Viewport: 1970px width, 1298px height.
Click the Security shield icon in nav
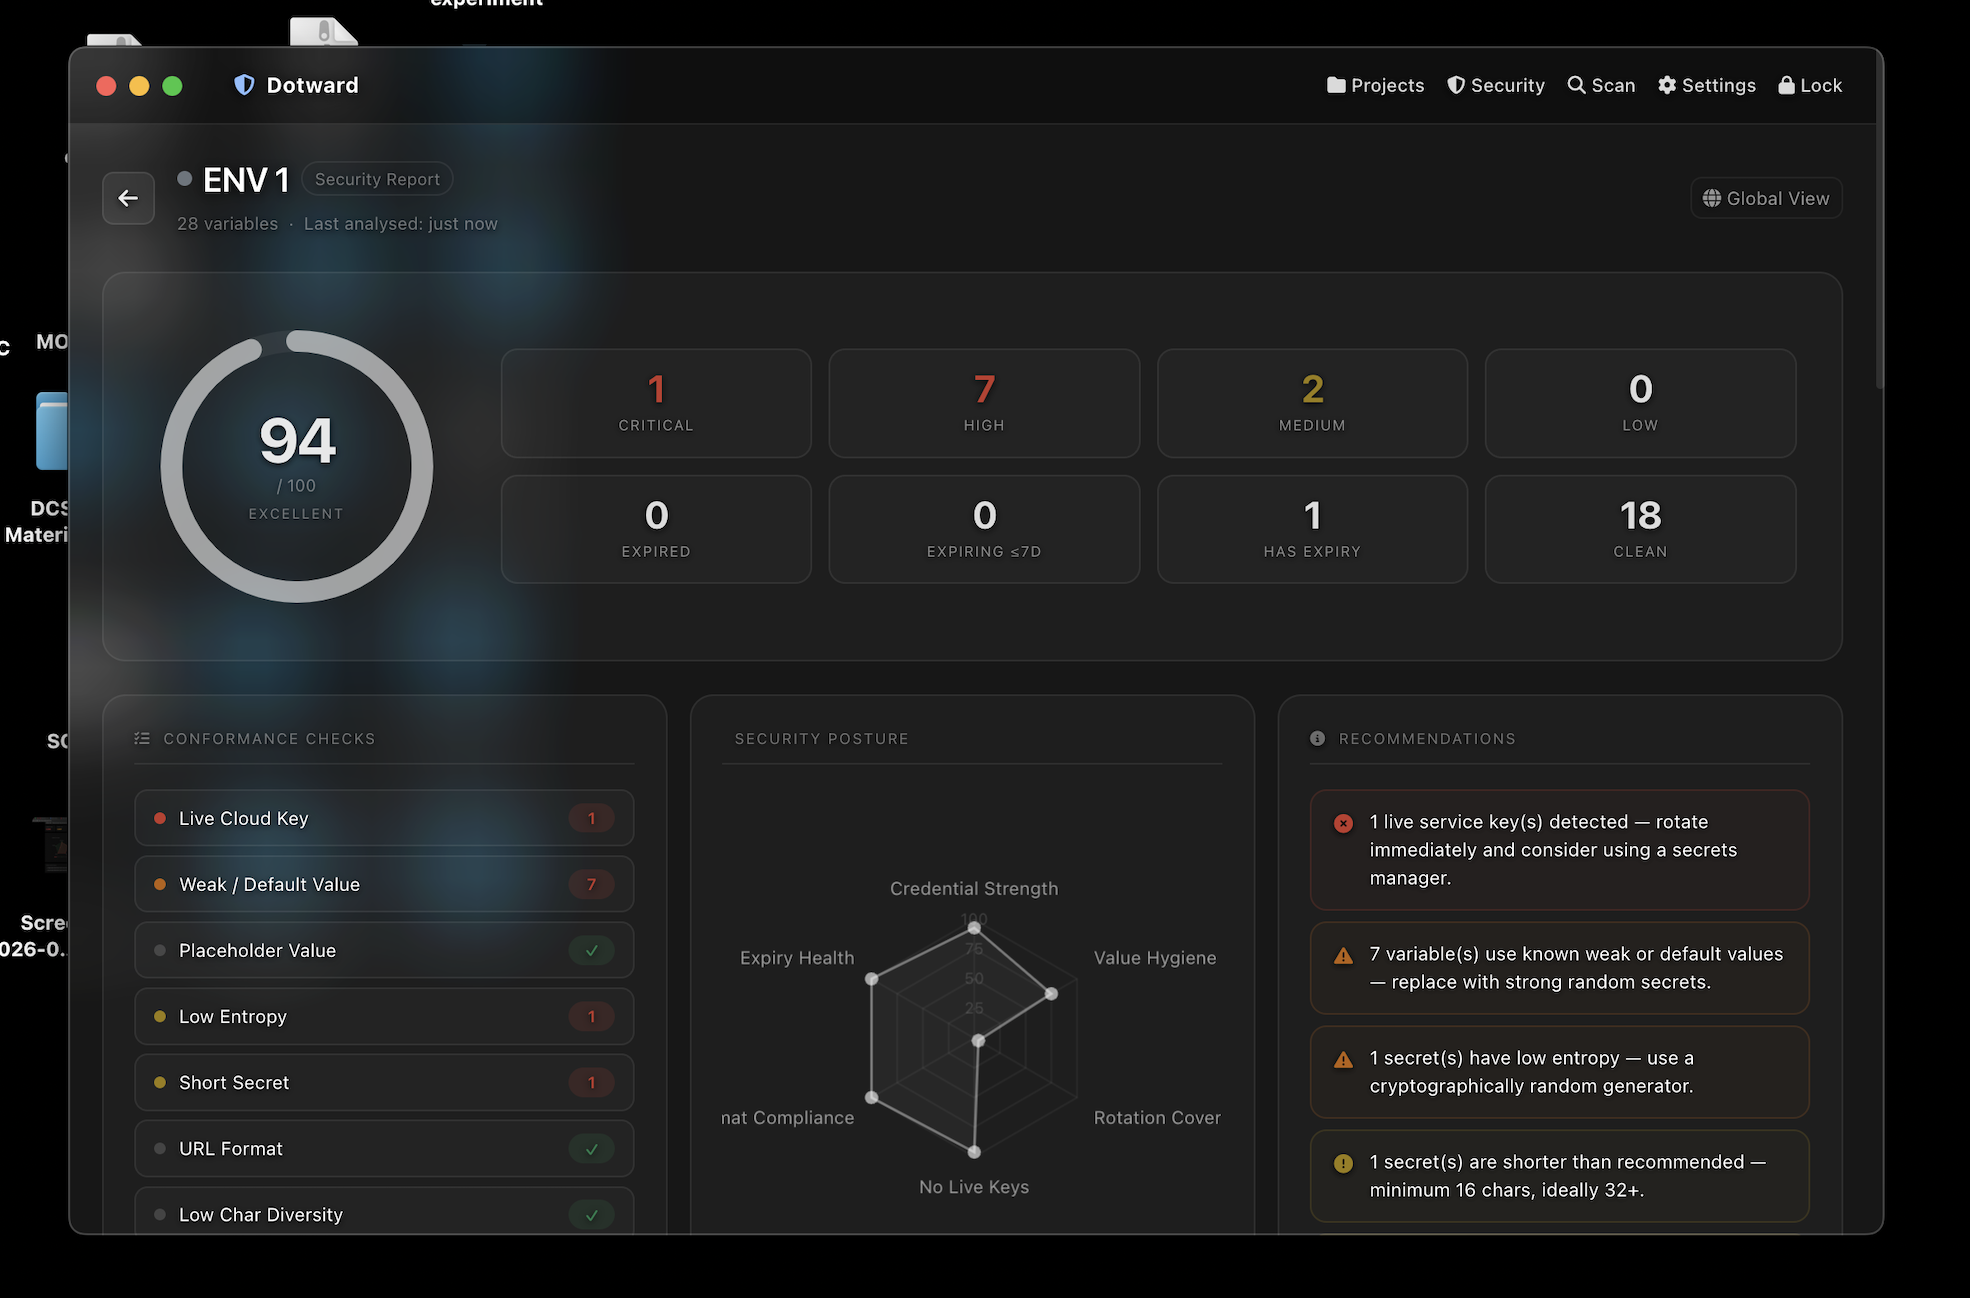[1456, 85]
